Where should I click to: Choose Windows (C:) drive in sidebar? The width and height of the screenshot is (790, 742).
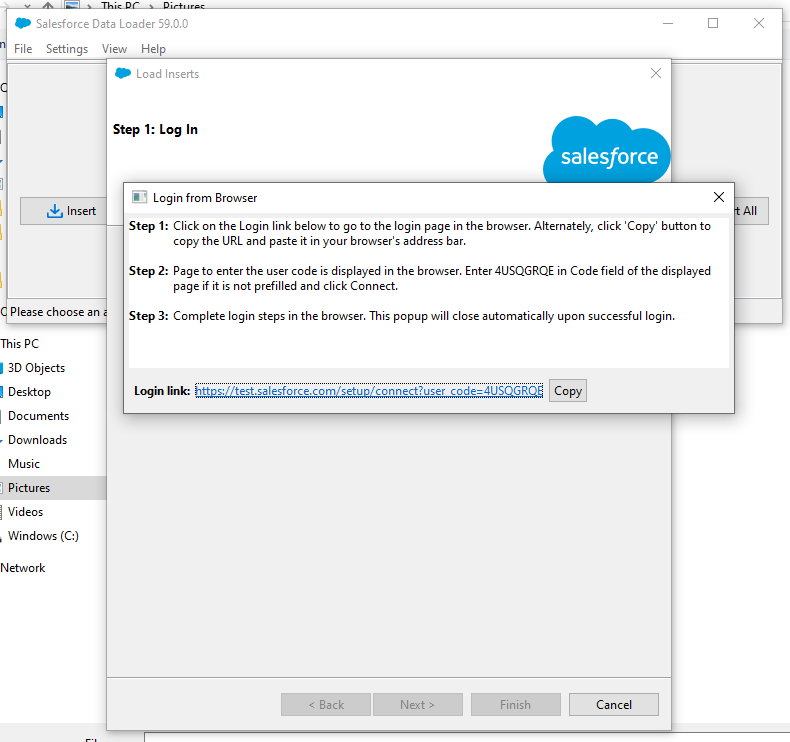pyautogui.click(x=43, y=536)
